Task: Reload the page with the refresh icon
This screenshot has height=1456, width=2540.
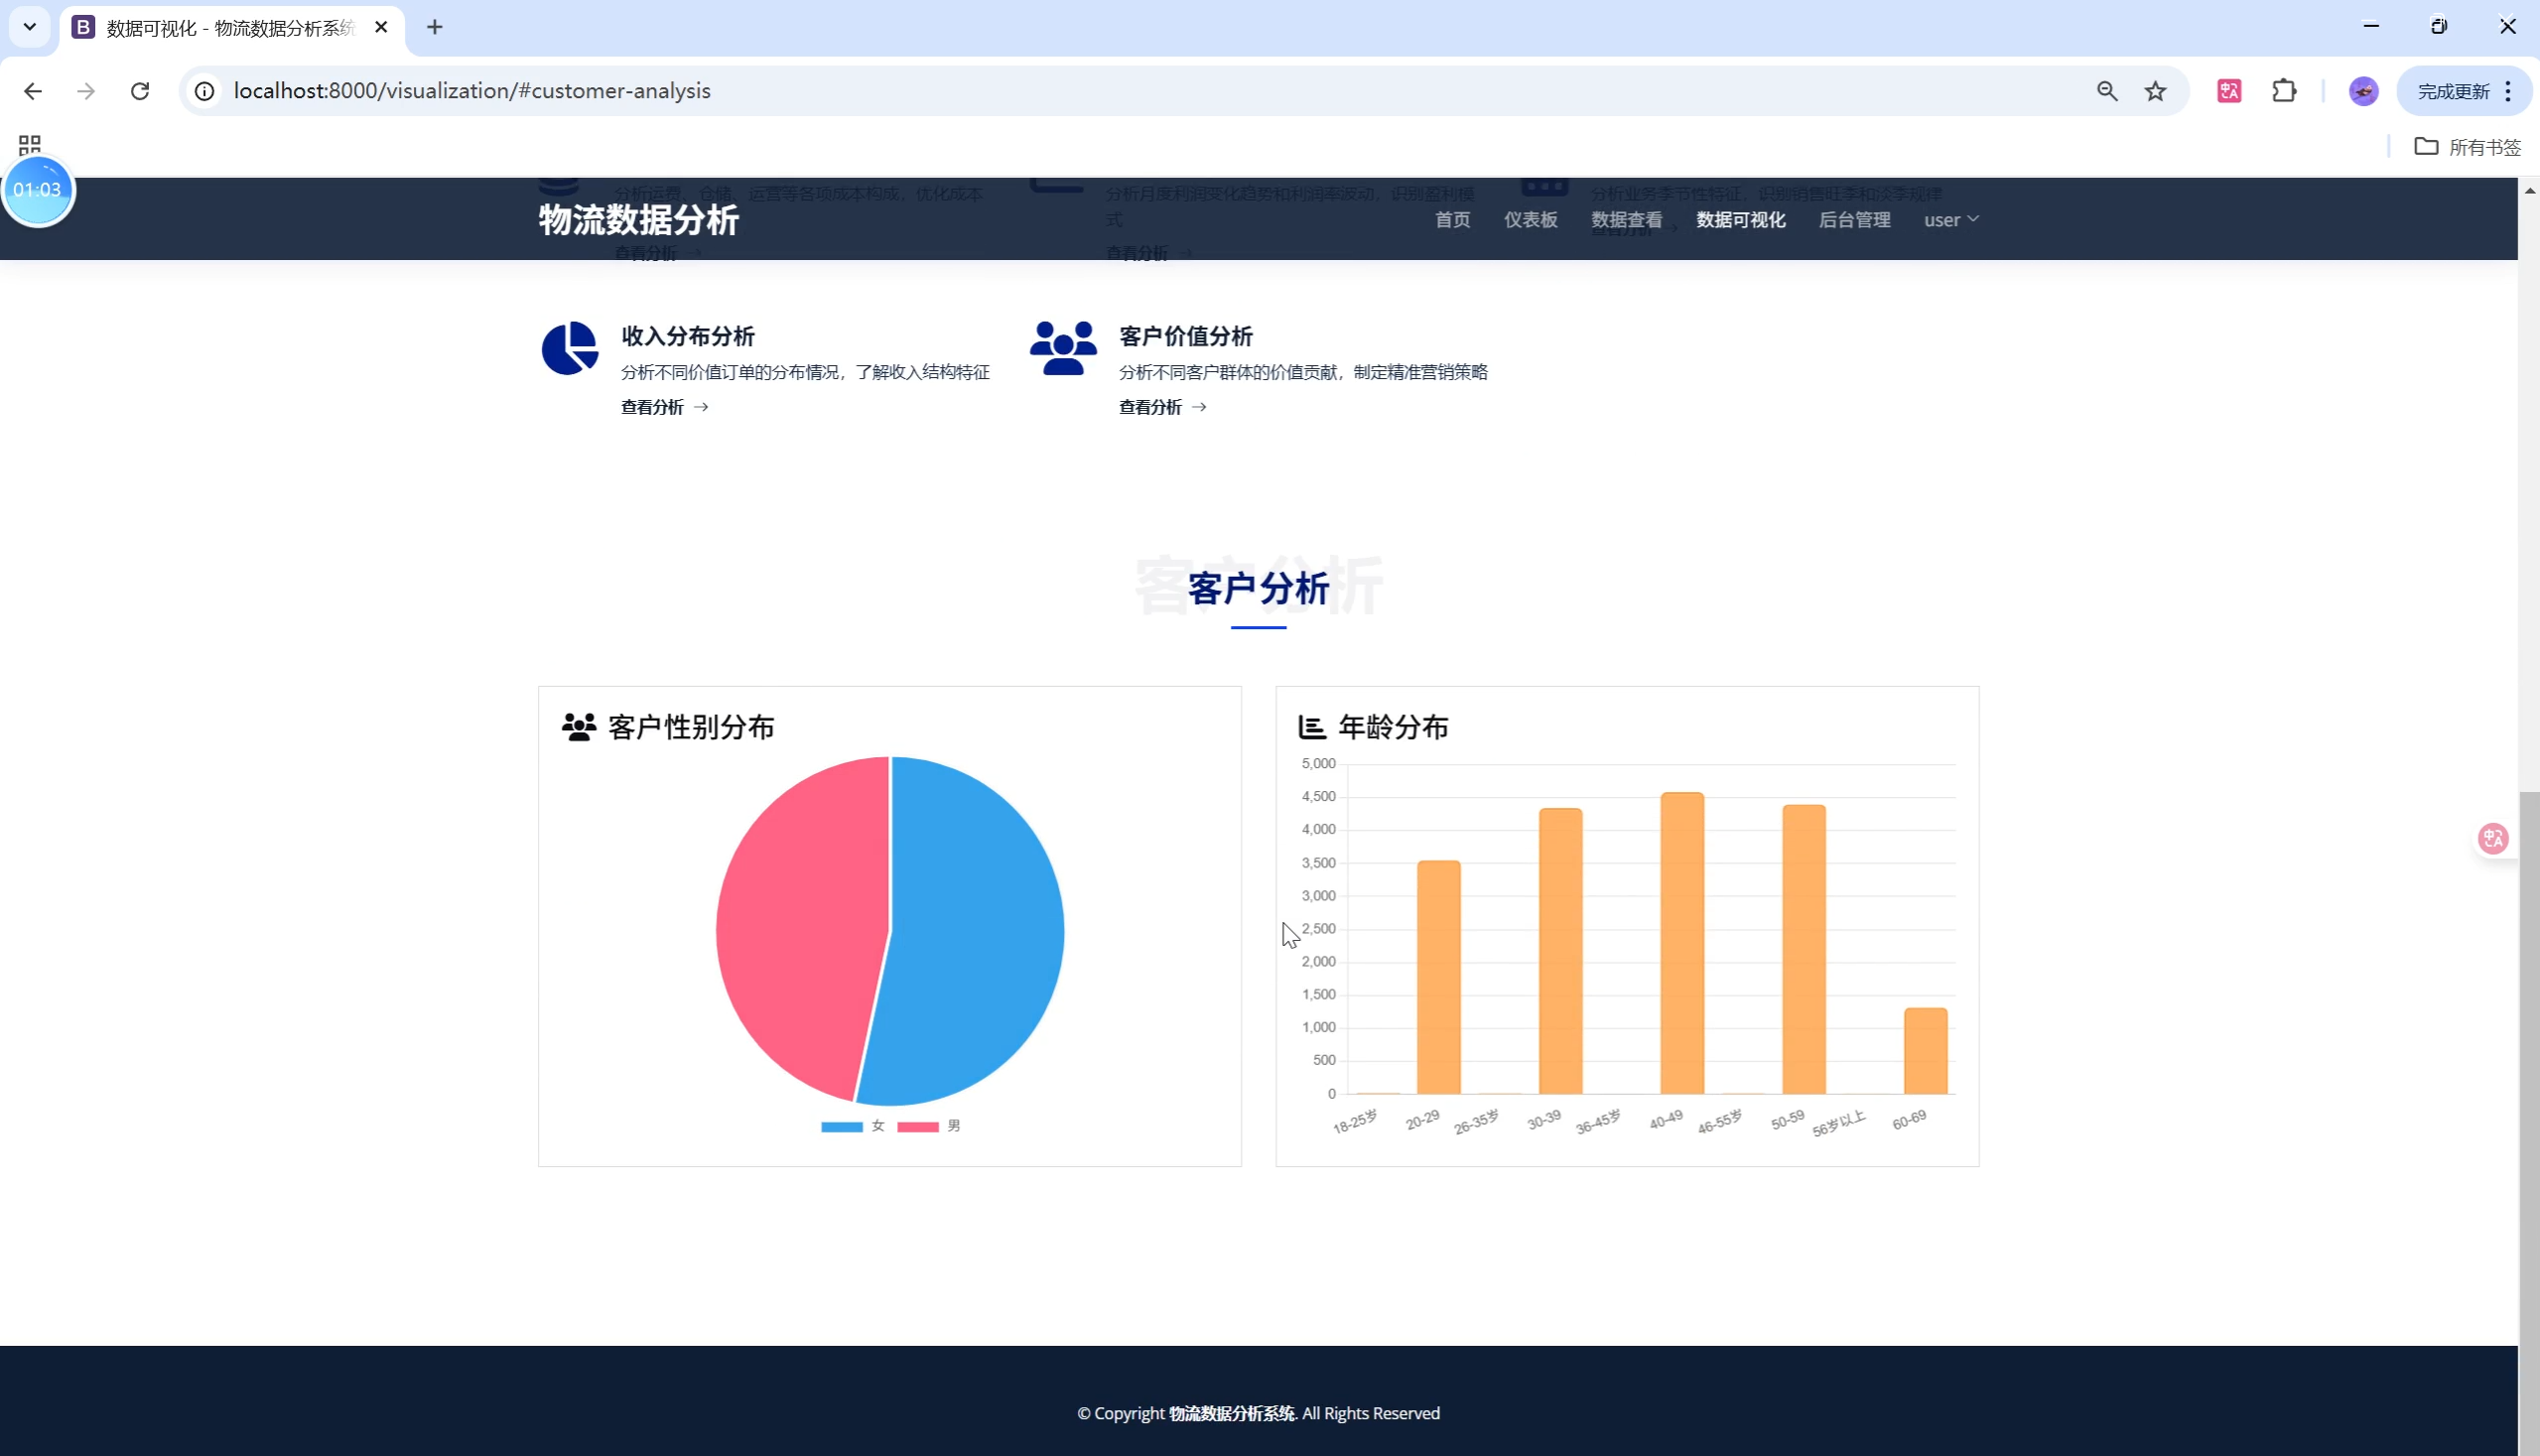Action: tap(140, 91)
